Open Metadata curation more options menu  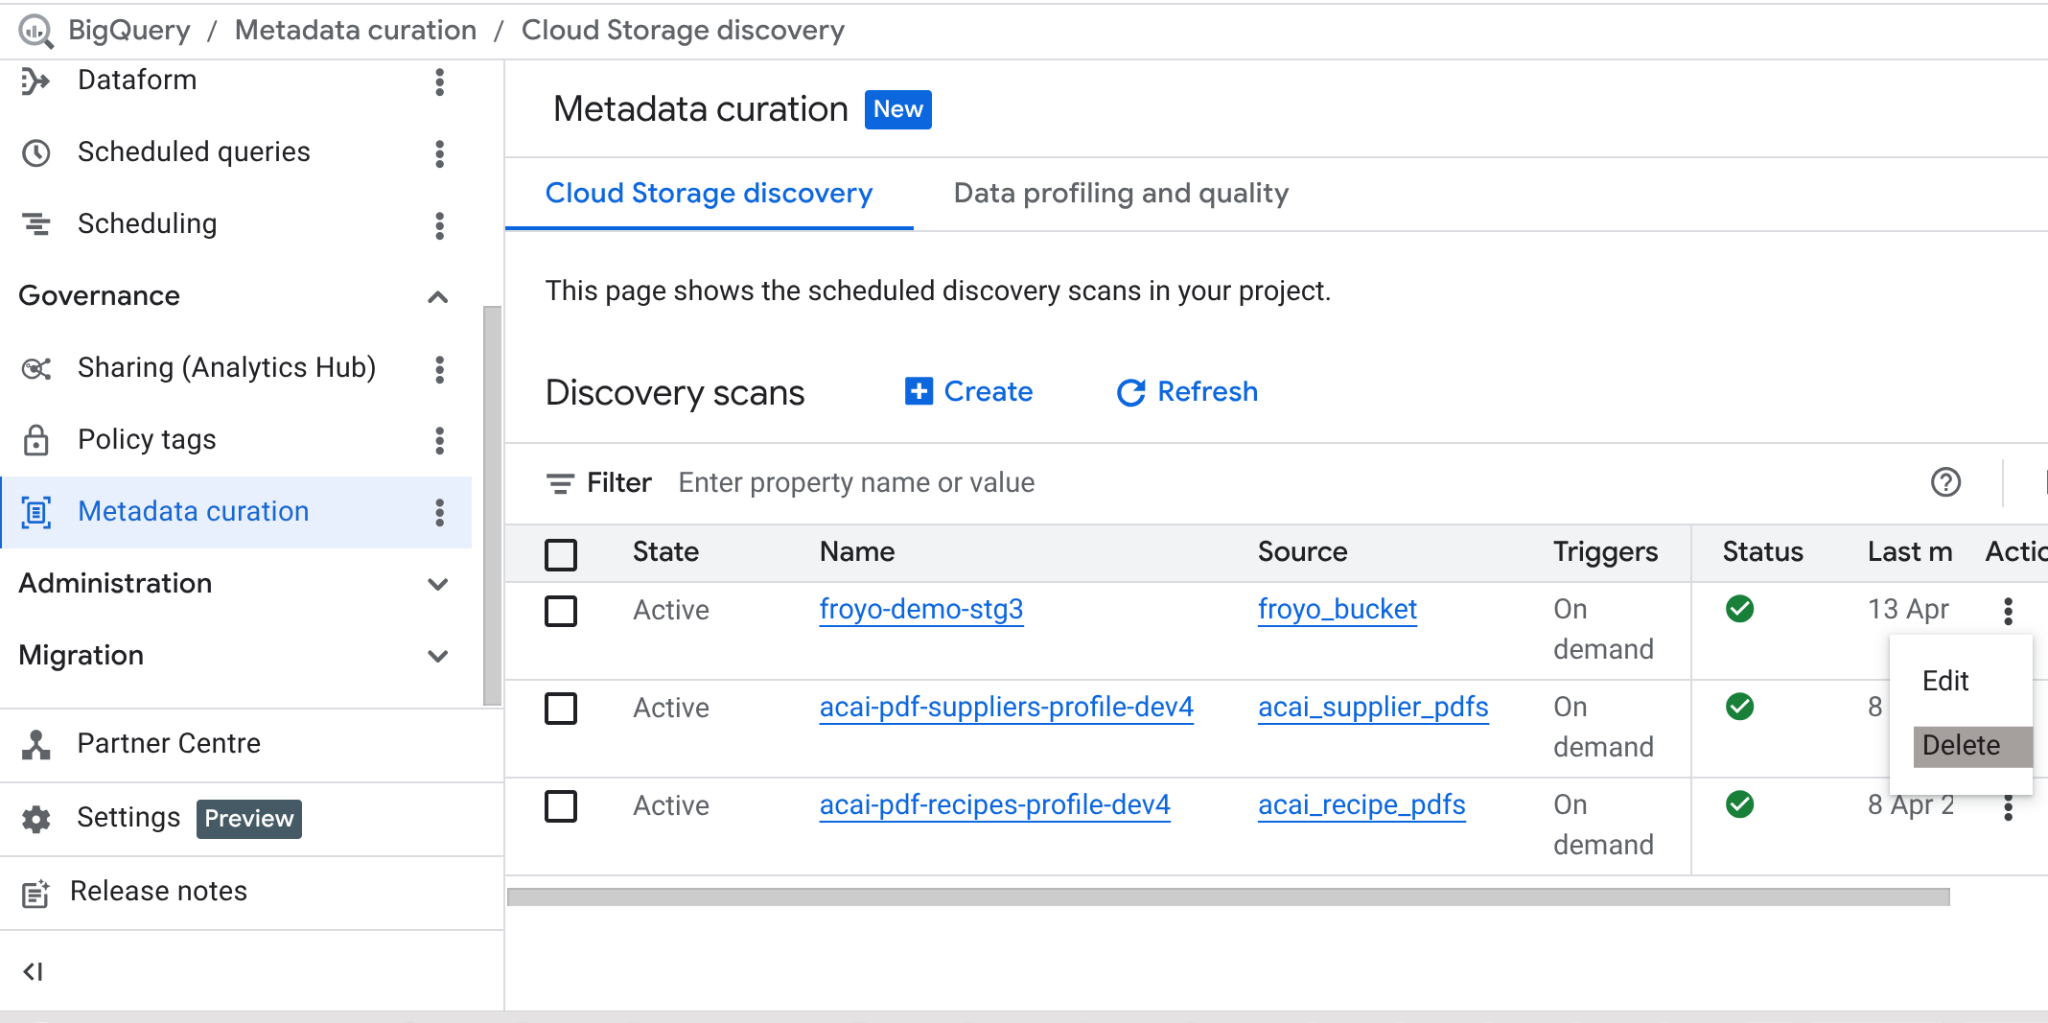(439, 513)
